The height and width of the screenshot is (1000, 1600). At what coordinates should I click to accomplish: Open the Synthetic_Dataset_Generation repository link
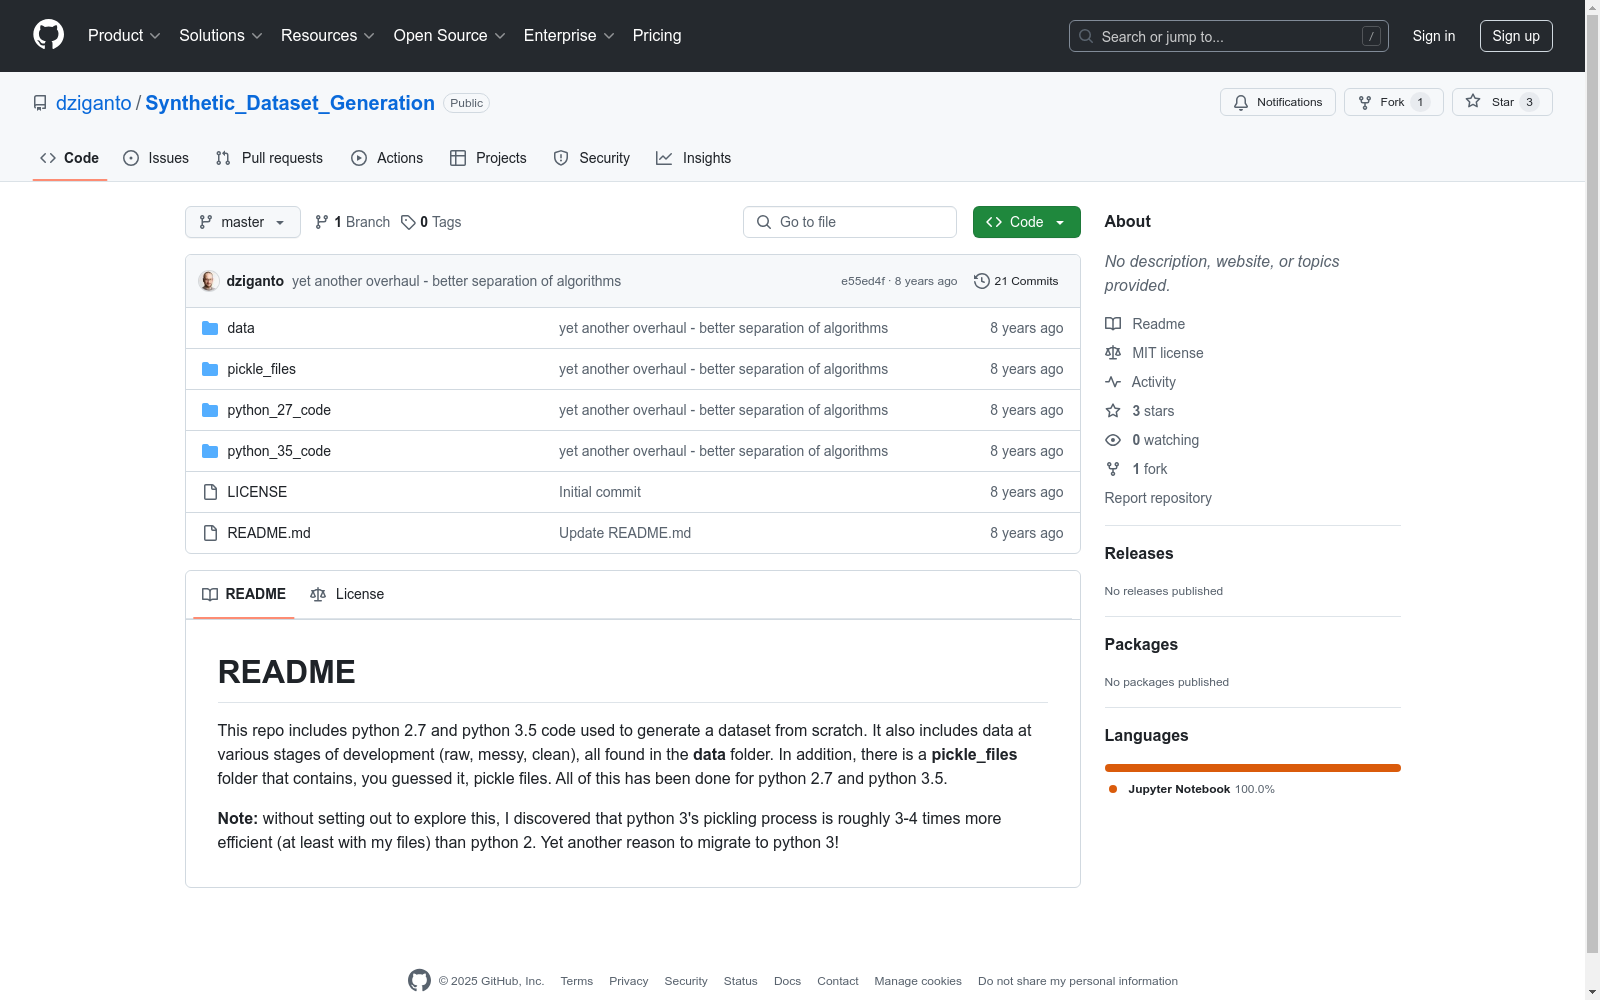(290, 103)
